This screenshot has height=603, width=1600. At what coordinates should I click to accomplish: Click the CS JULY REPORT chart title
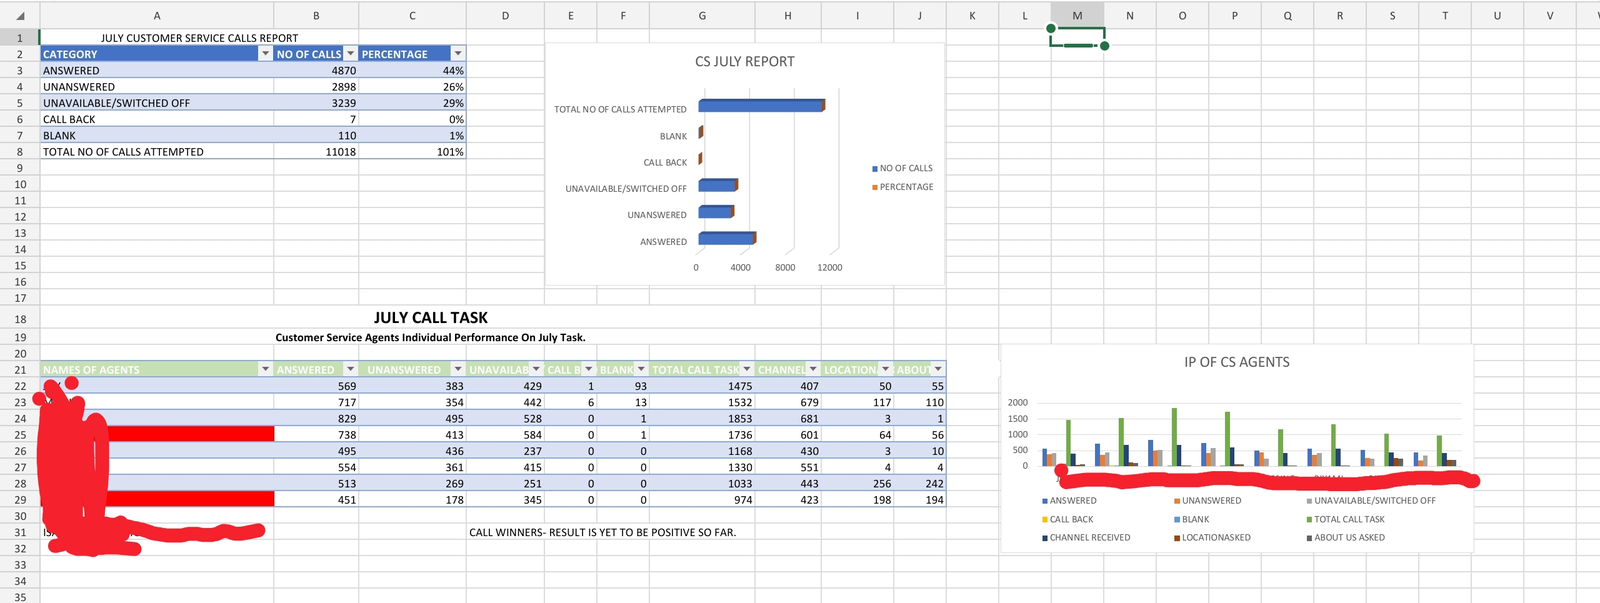[x=745, y=62]
